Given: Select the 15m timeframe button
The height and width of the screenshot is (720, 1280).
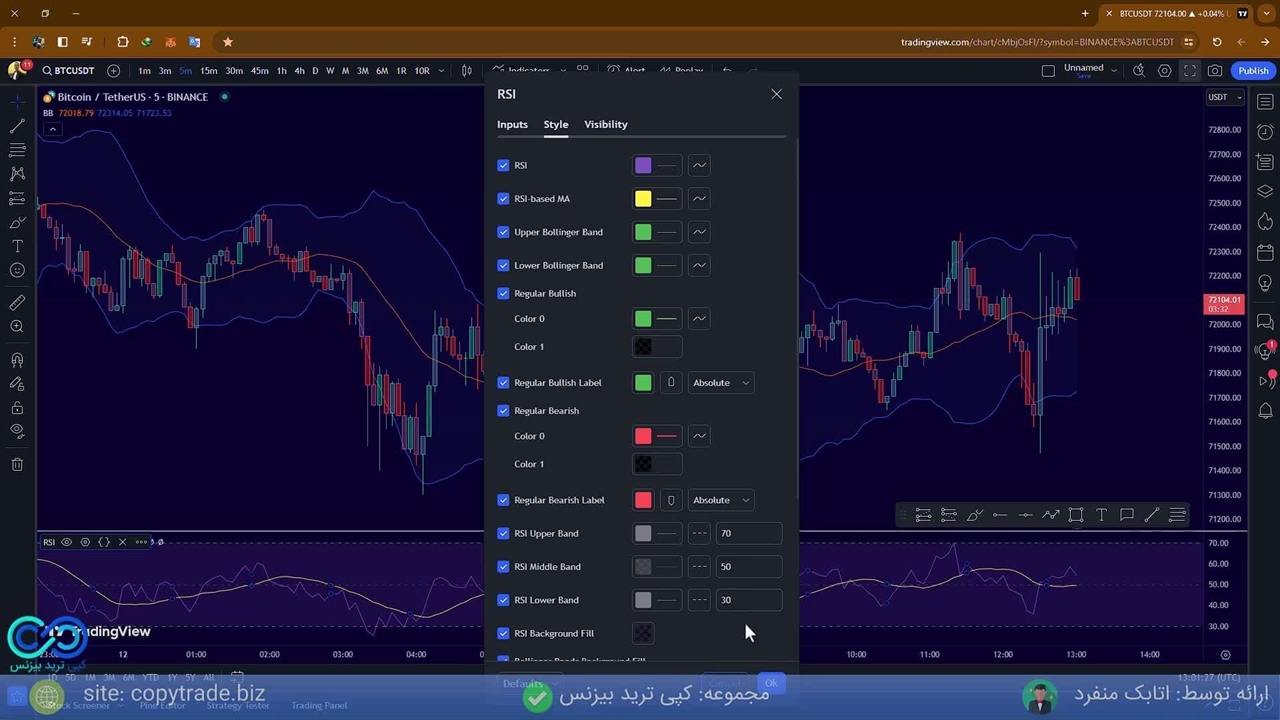Looking at the screenshot, I should (208, 71).
